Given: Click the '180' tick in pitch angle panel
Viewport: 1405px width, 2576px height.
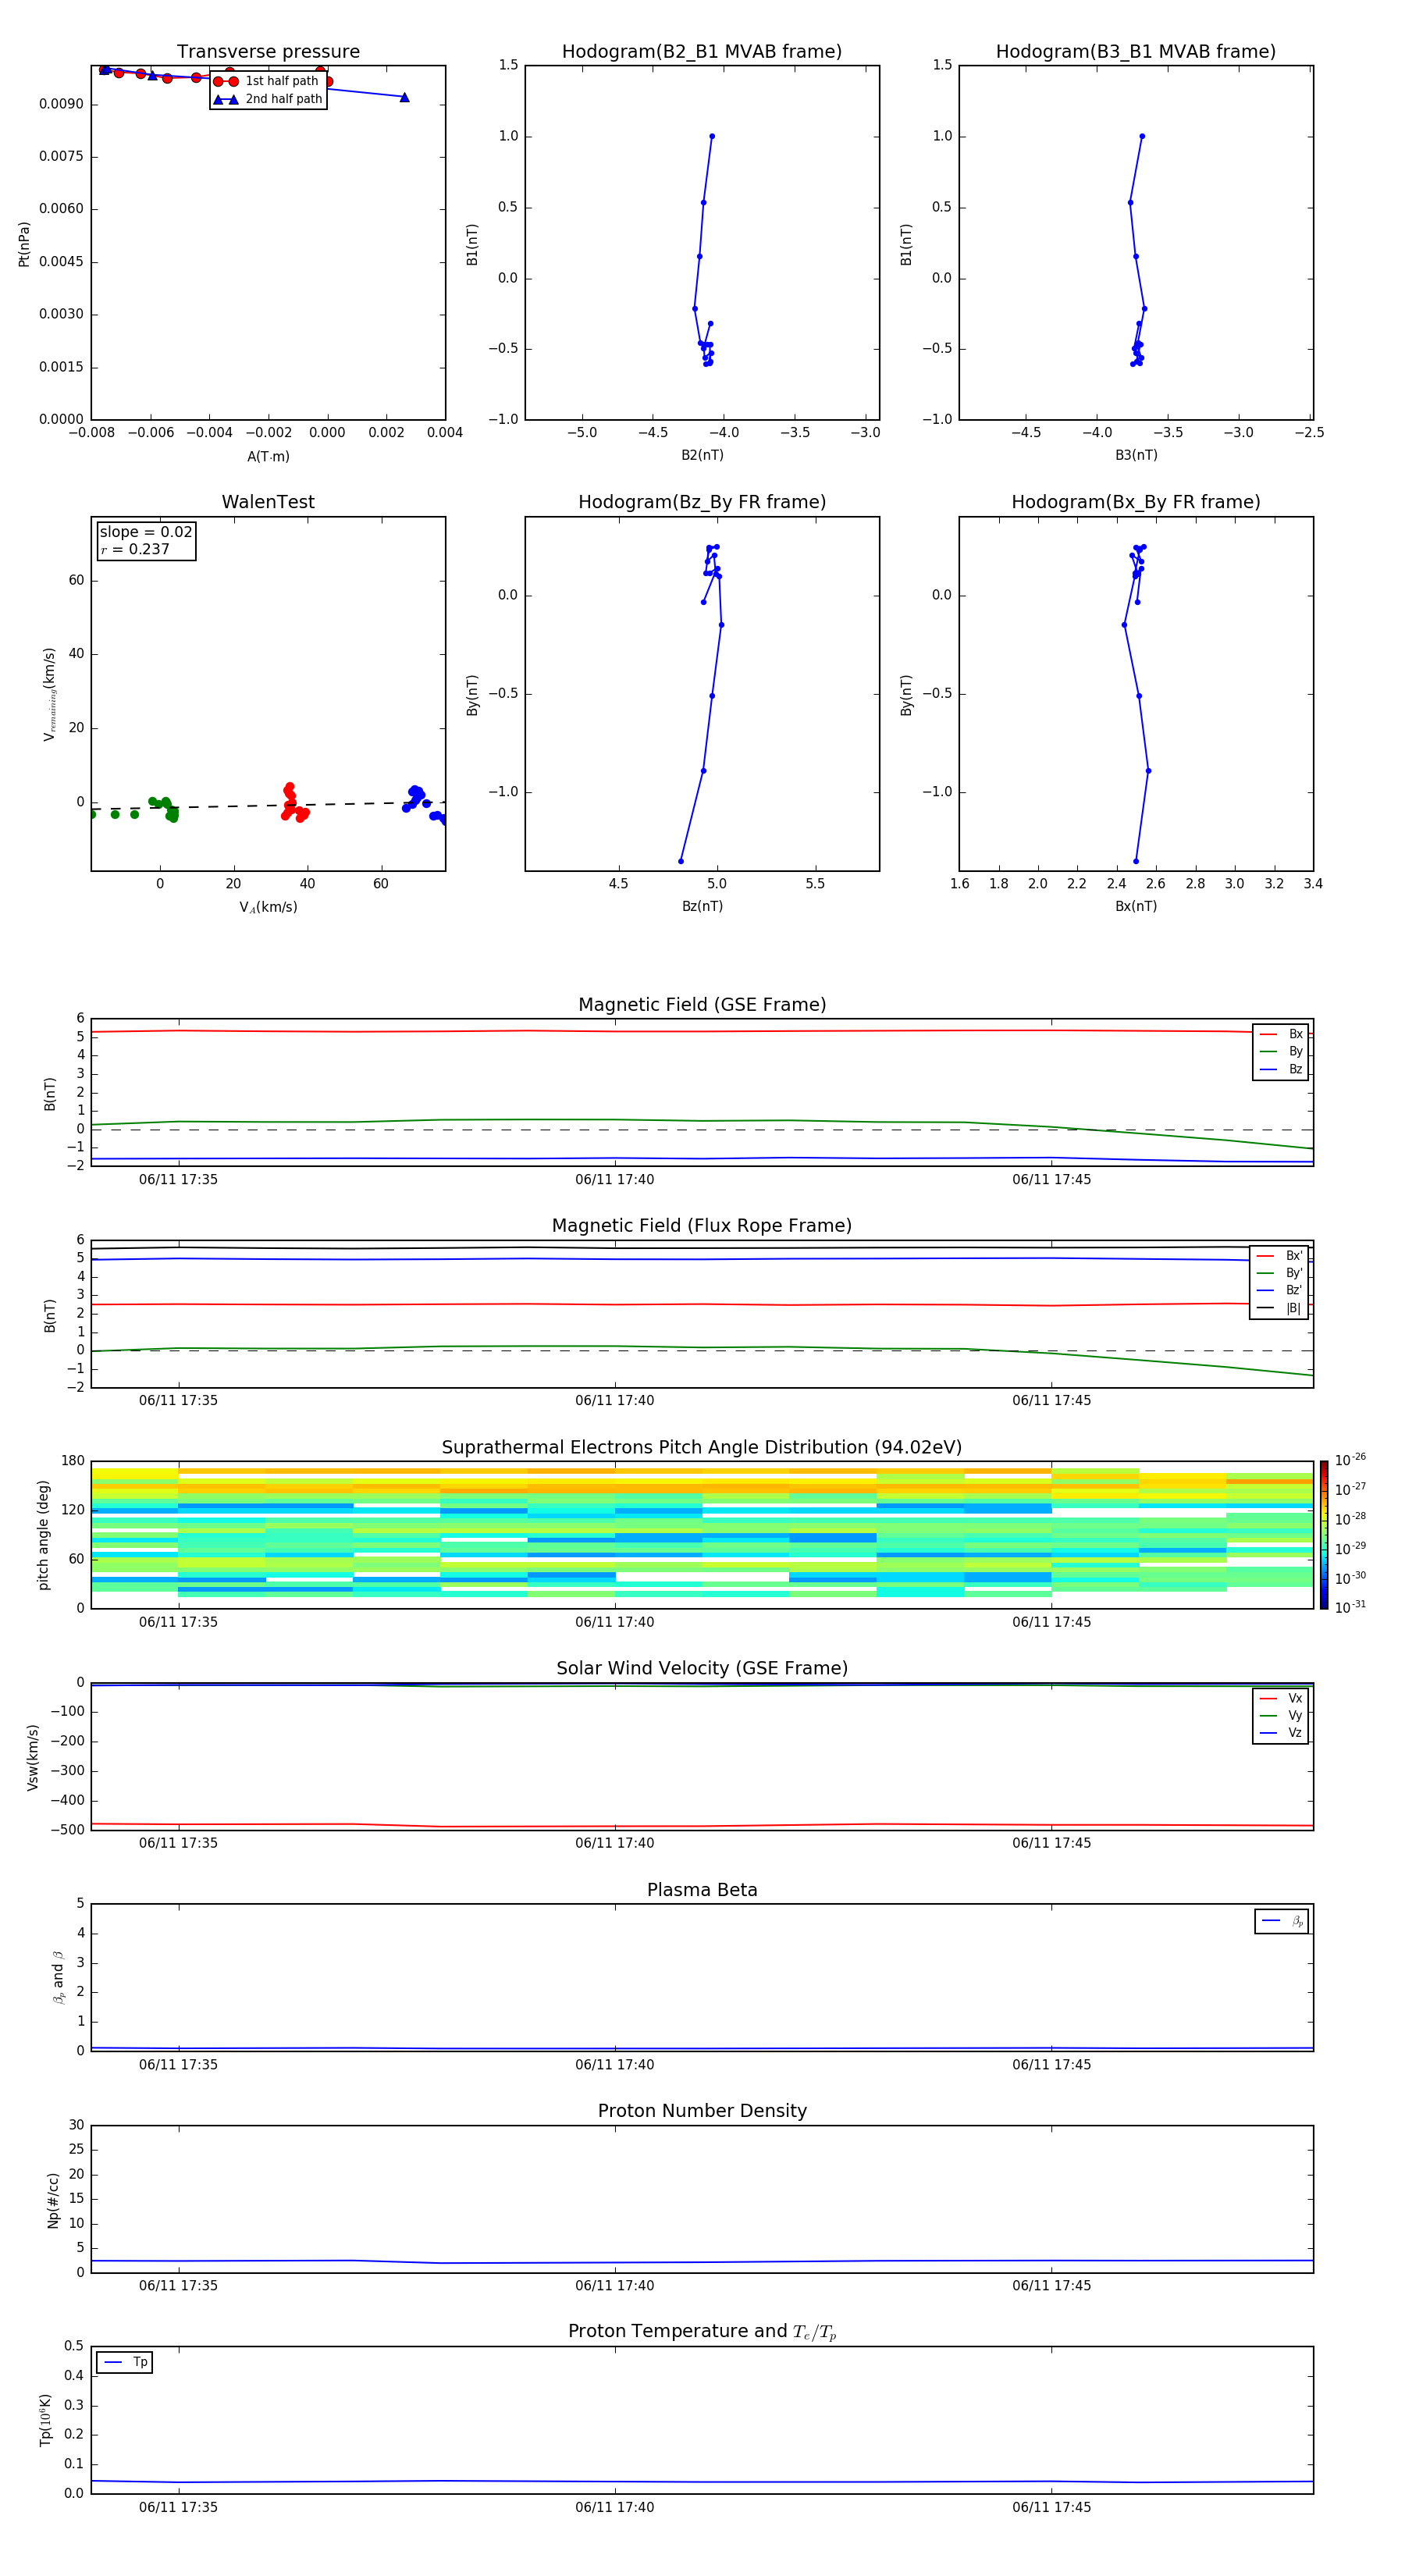Looking at the screenshot, I should (73, 1461).
